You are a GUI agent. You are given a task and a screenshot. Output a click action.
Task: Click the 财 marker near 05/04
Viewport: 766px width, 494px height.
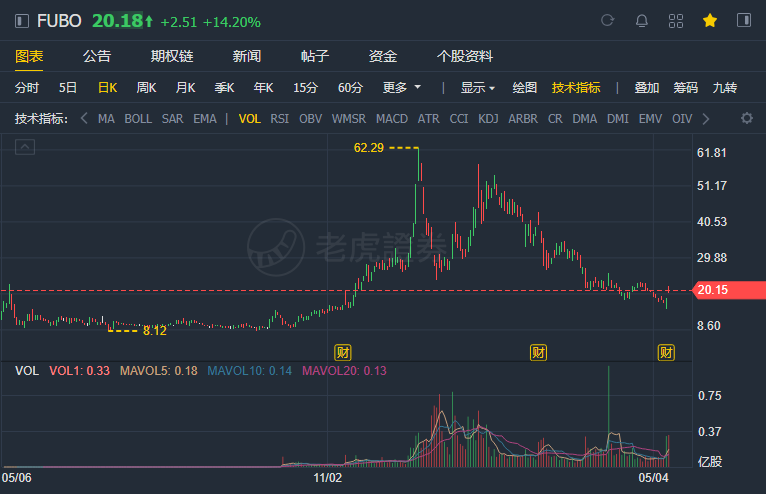(666, 352)
